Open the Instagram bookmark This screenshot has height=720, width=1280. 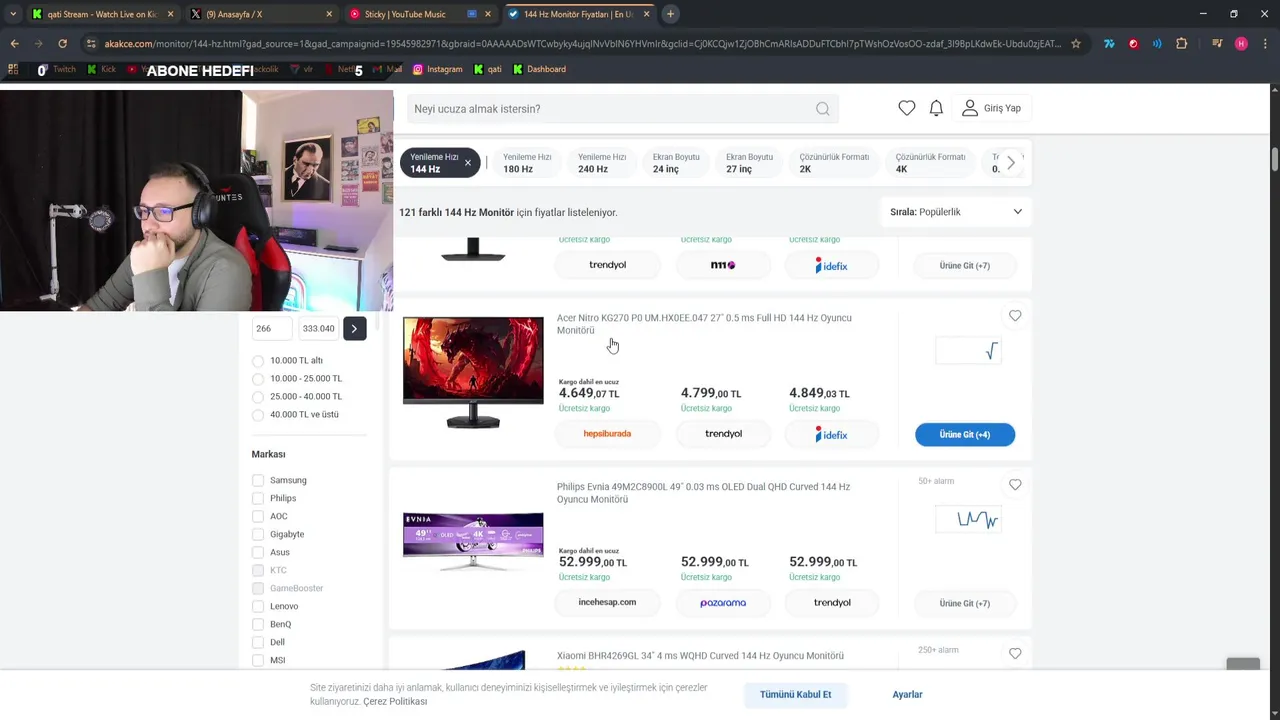coord(437,69)
